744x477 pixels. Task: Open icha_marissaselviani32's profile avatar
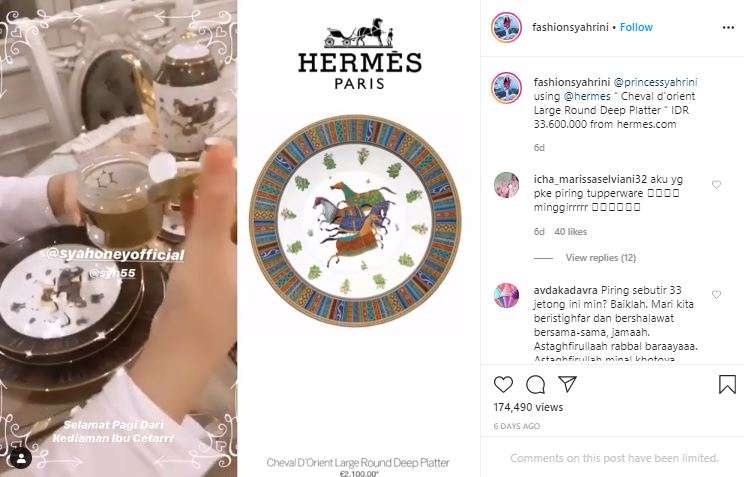[x=506, y=185]
